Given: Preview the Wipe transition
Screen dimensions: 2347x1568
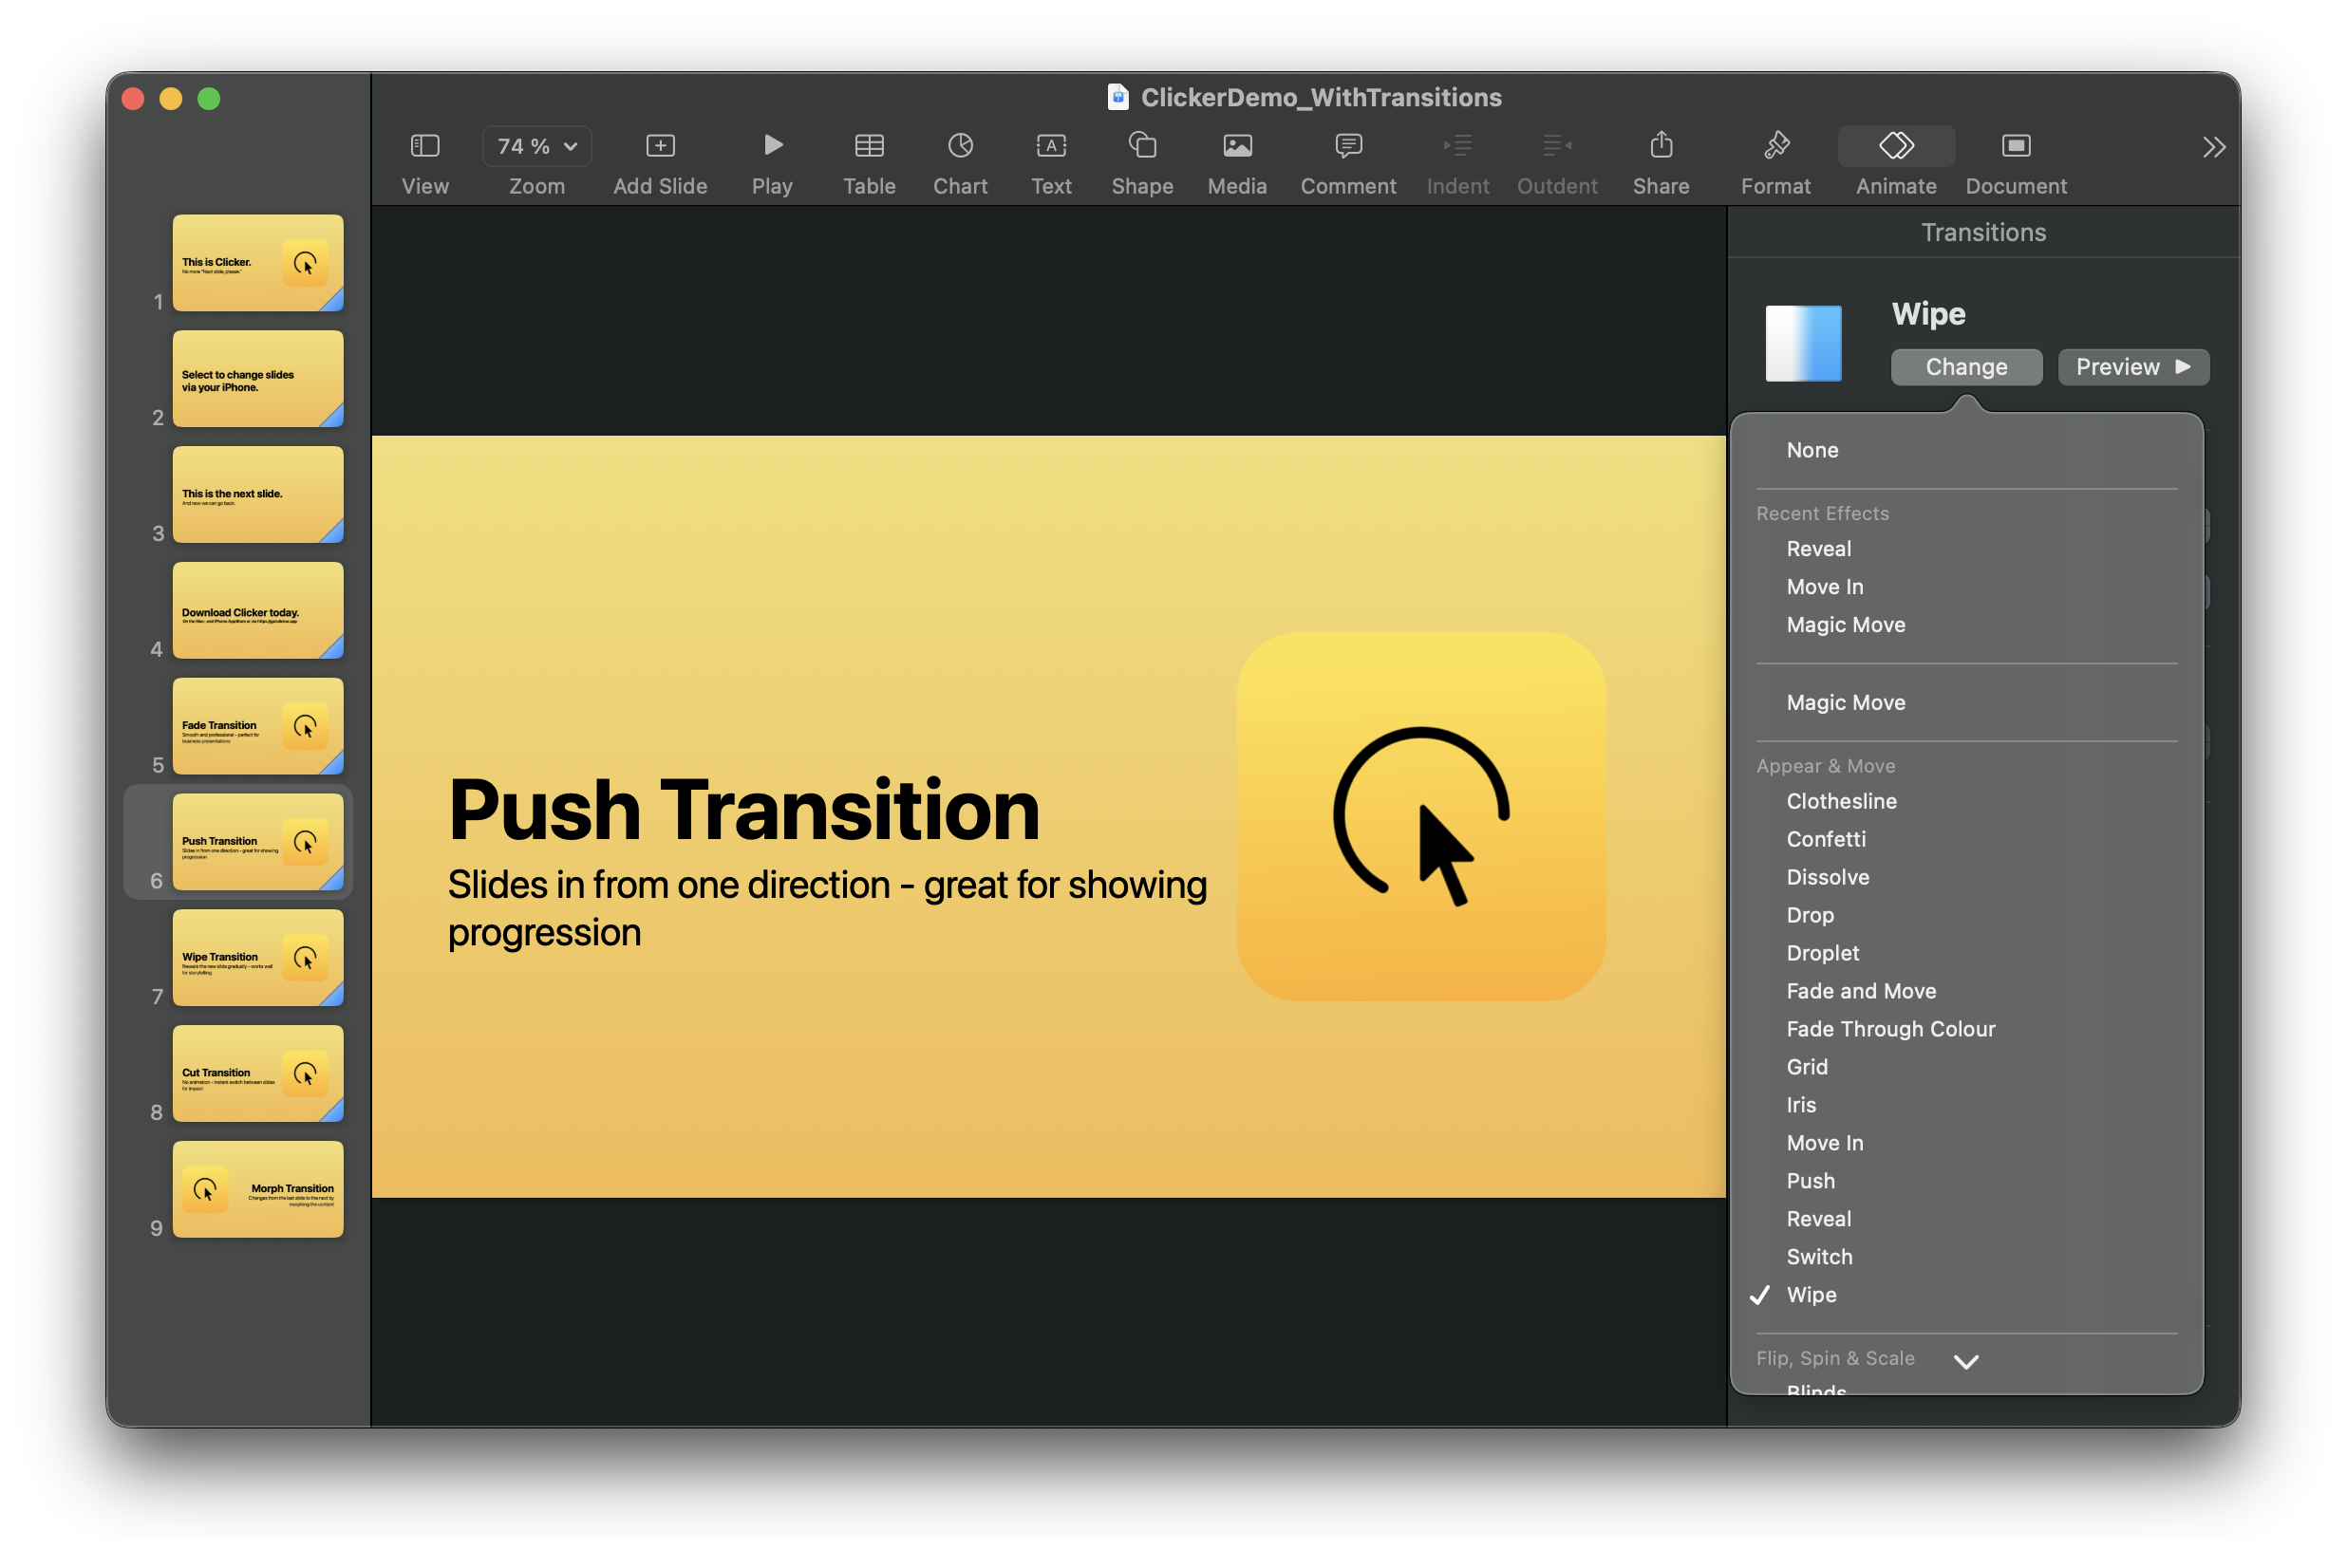Looking at the screenshot, I should pos(2132,367).
